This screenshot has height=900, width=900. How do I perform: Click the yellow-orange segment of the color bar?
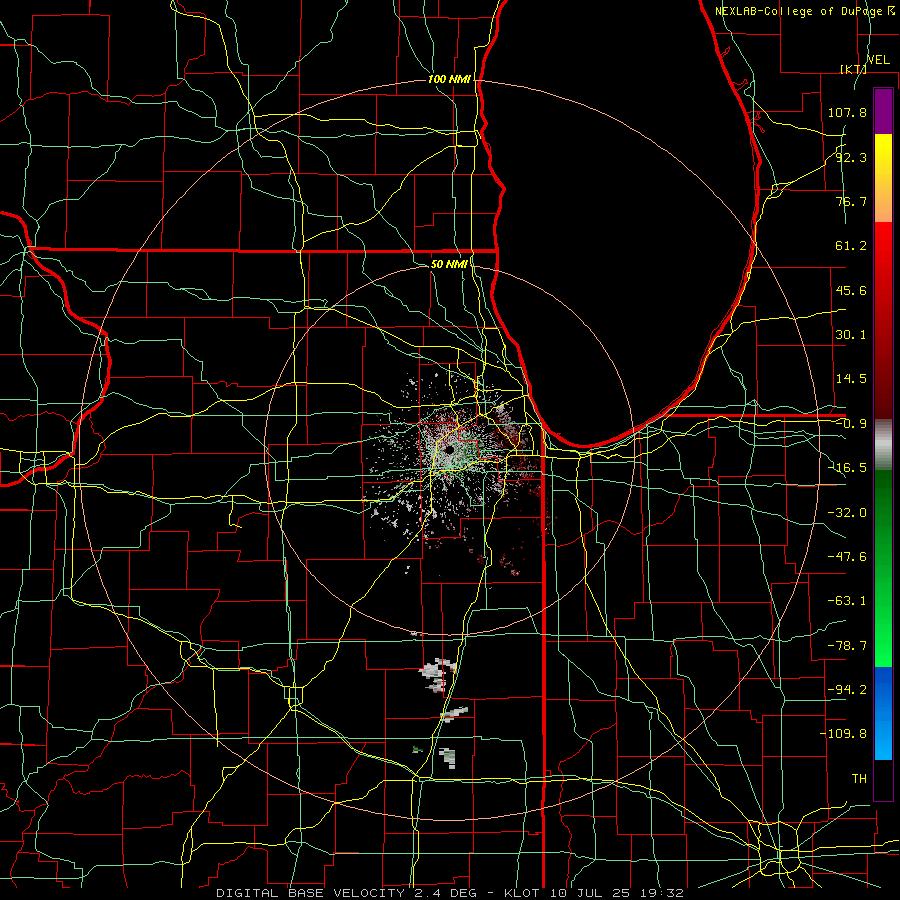(x=883, y=178)
